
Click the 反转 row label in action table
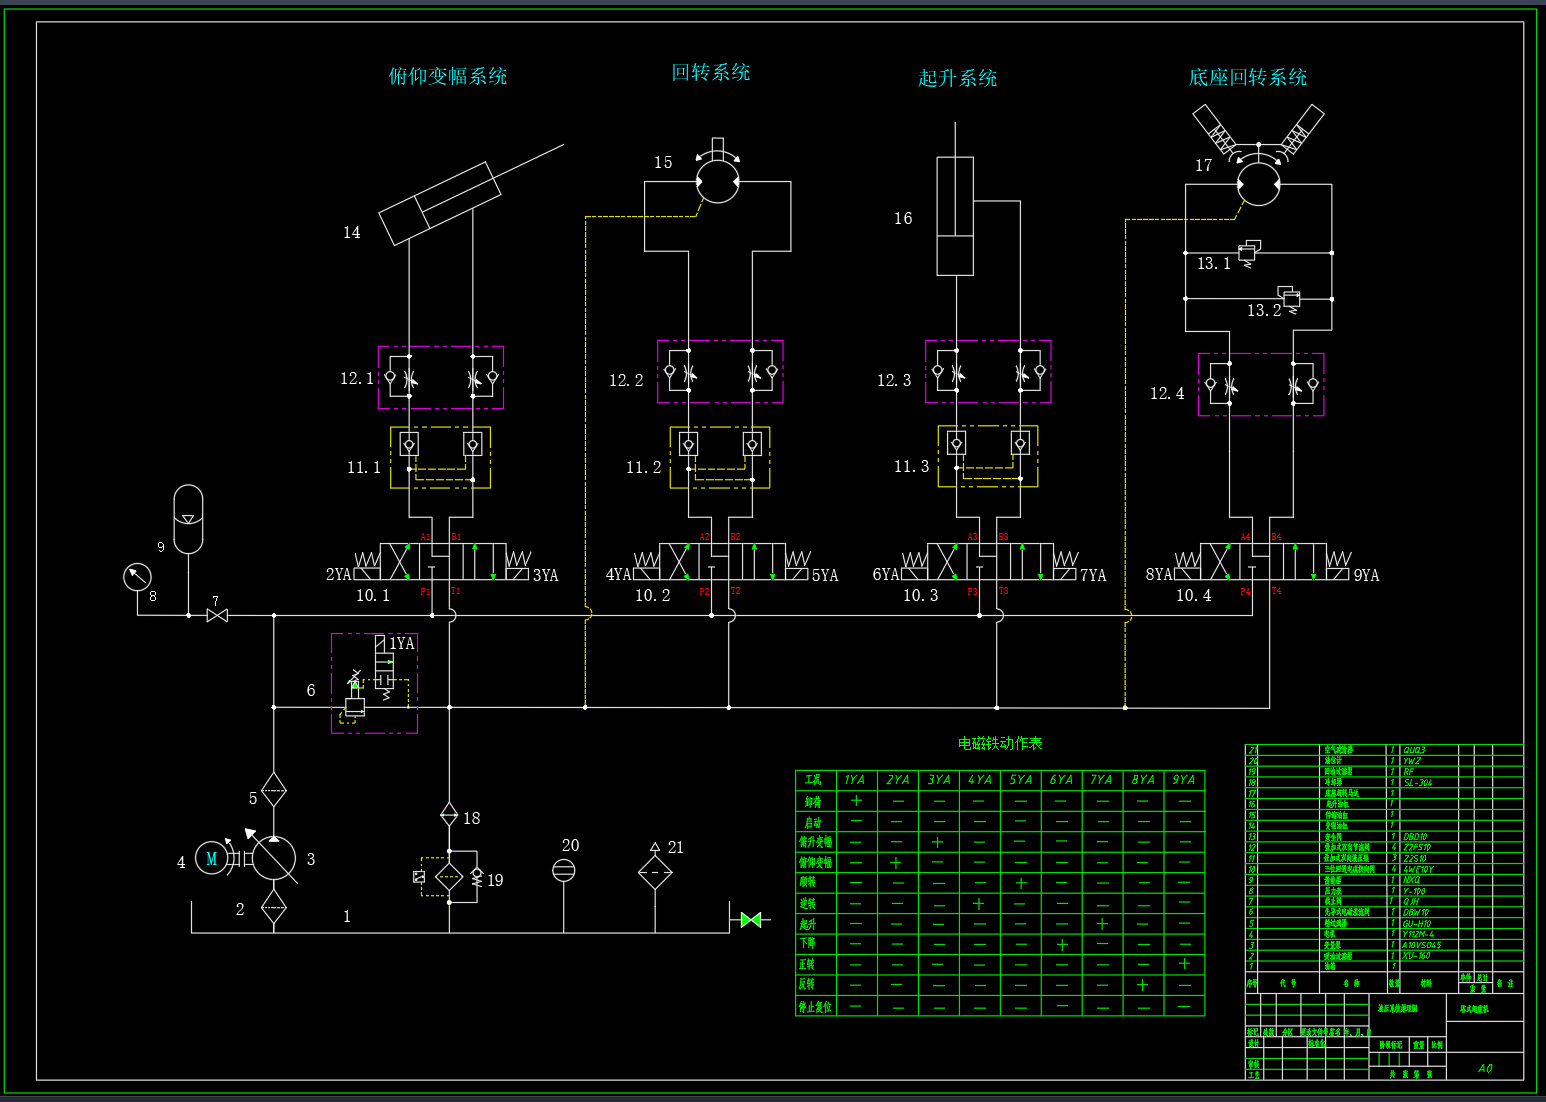(x=807, y=984)
